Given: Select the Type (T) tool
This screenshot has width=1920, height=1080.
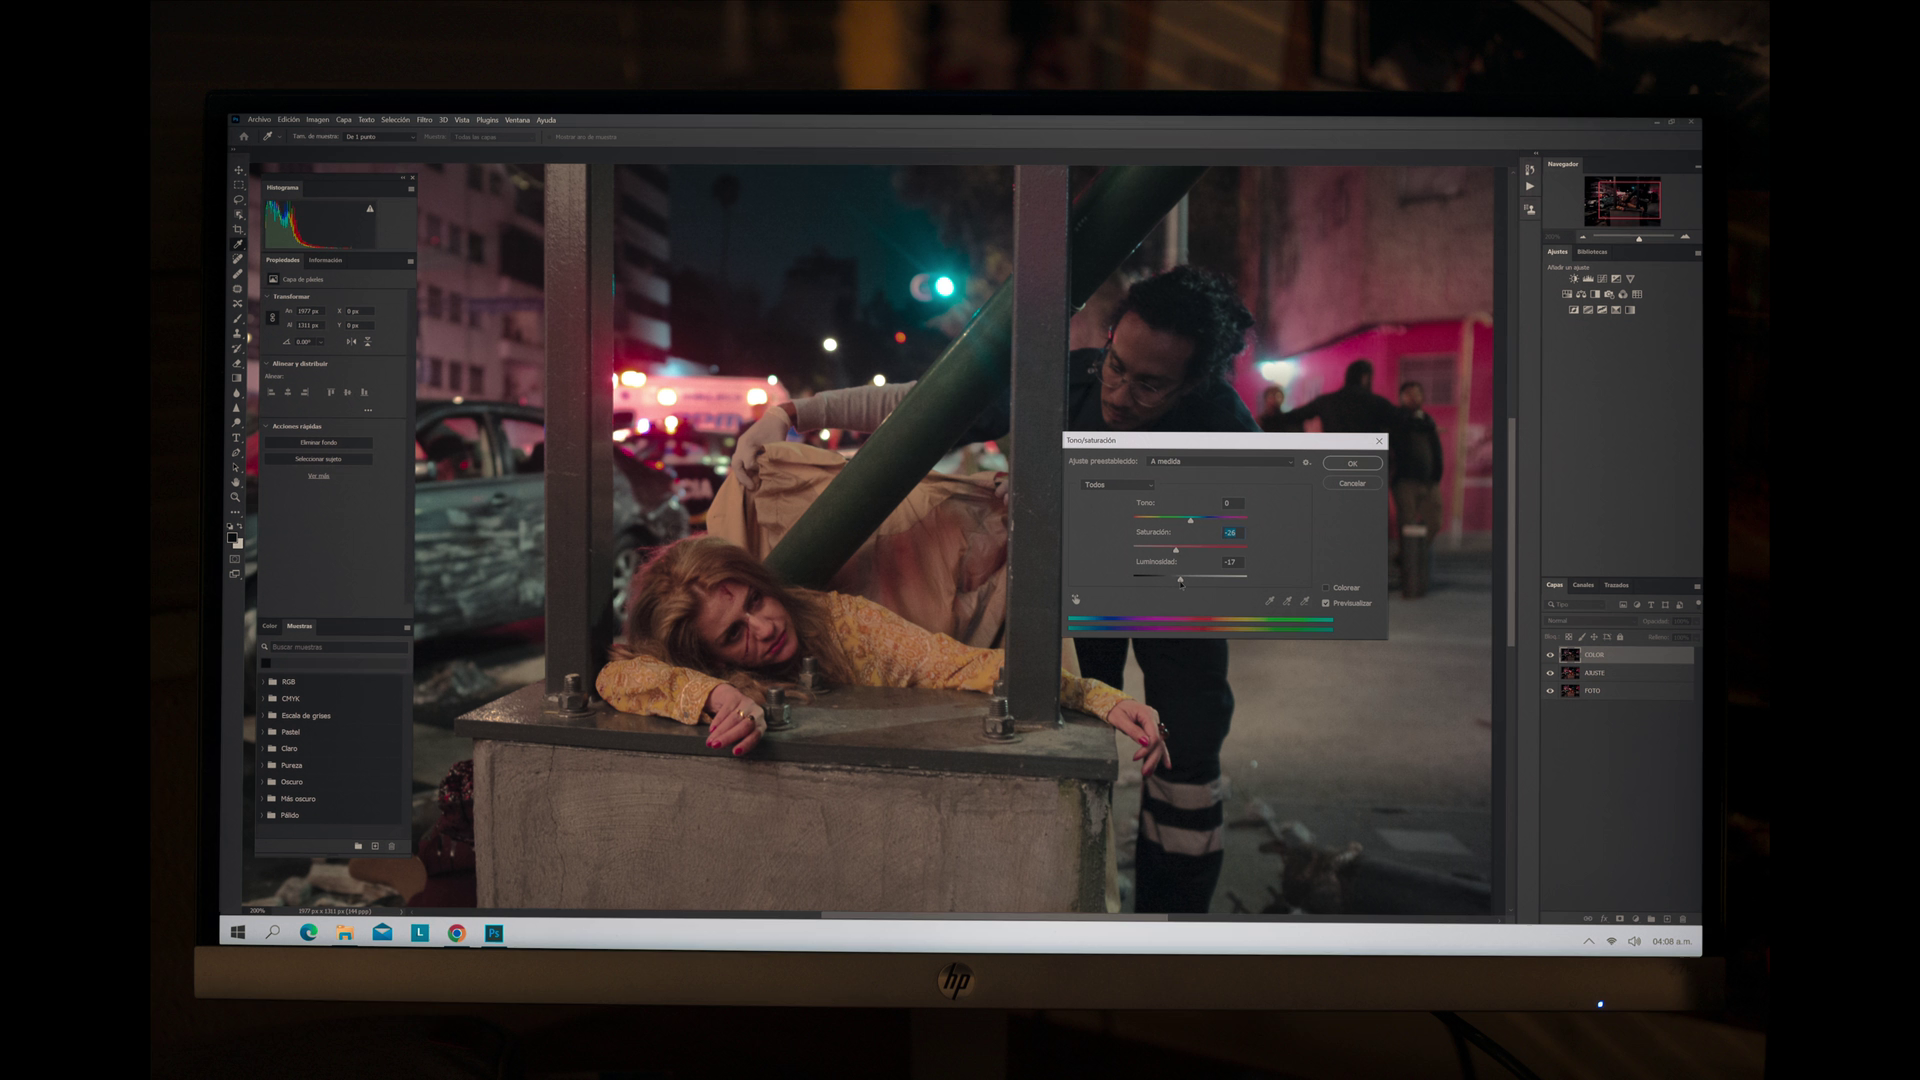Looking at the screenshot, I should (237, 438).
